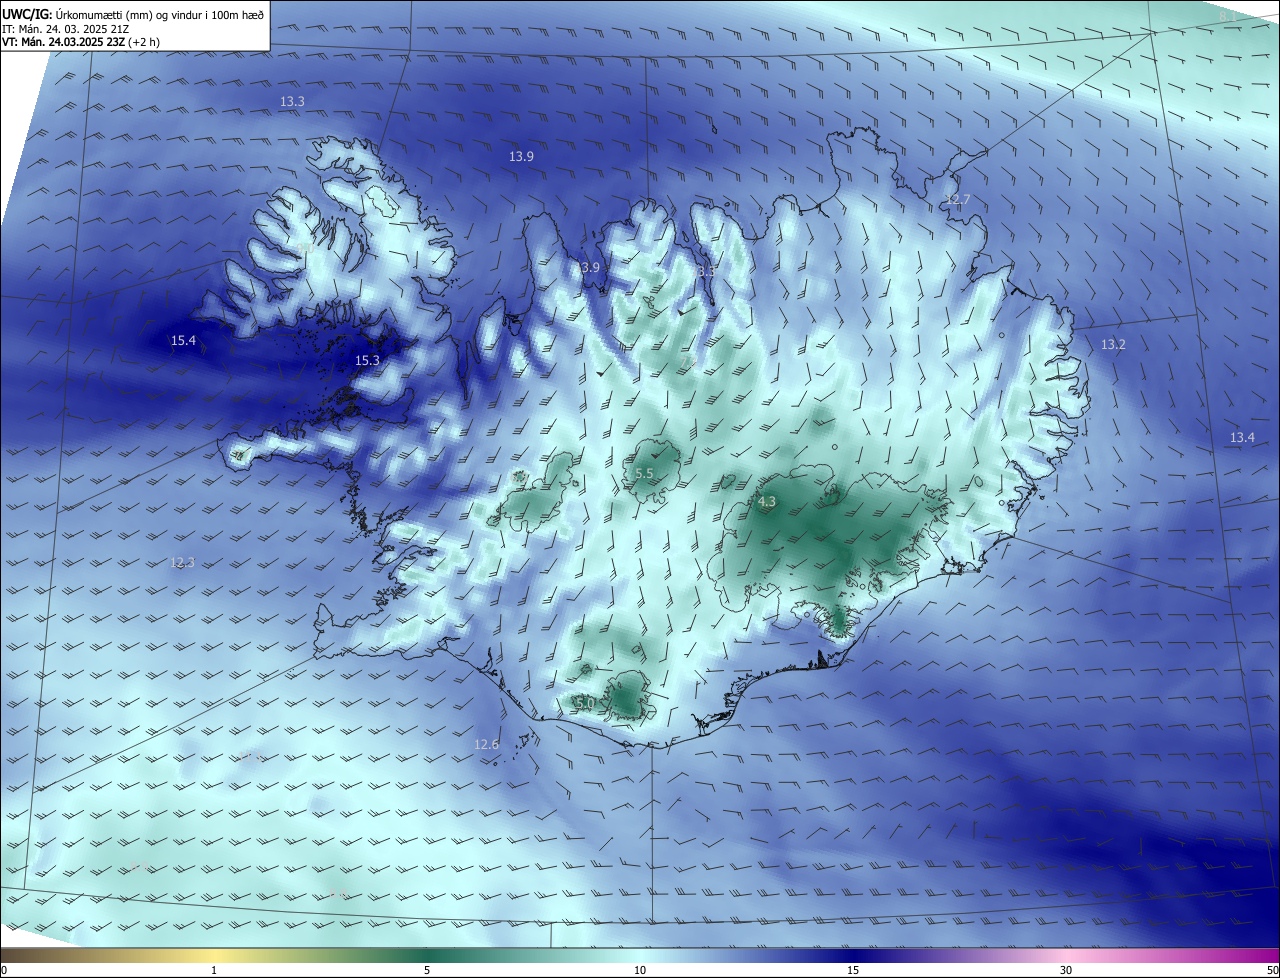Click the 5.0 value label near the south coast
Viewport: 1280px width, 978px height.
point(585,704)
